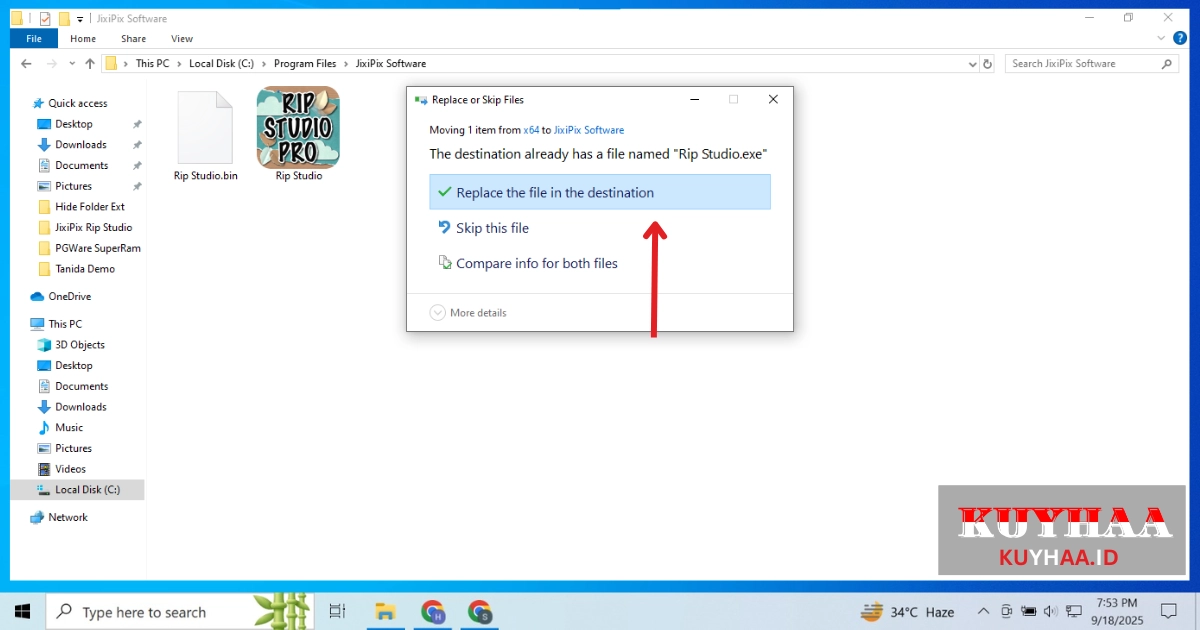Open Downloads under This PC
The image size is (1200, 630).
click(x=80, y=407)
